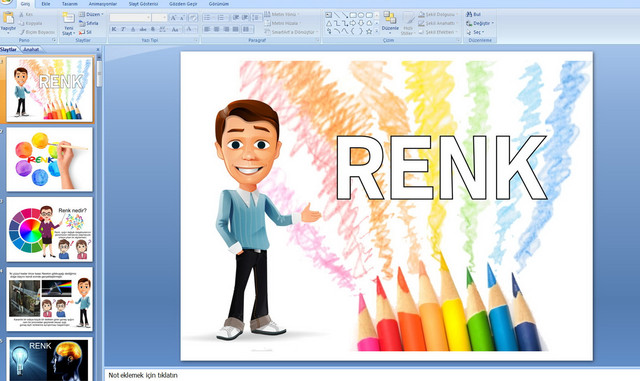Open the Slayt Gösterisi tab

(x=143, y=4)
